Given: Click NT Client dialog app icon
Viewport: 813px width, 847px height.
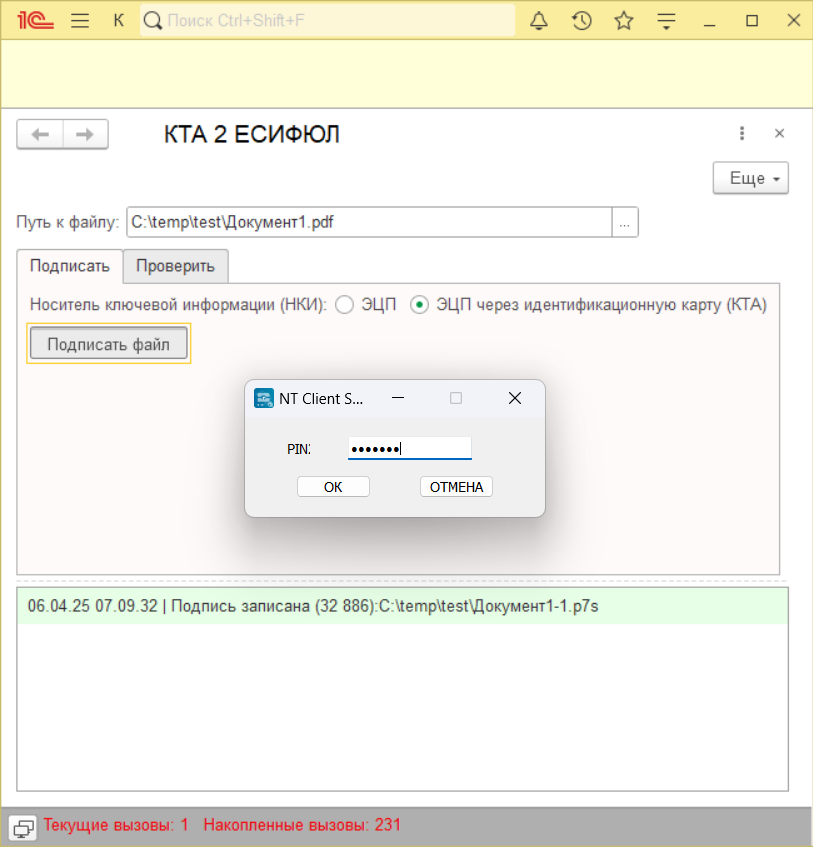Looking at the screenshot, I should coord(264,399).
